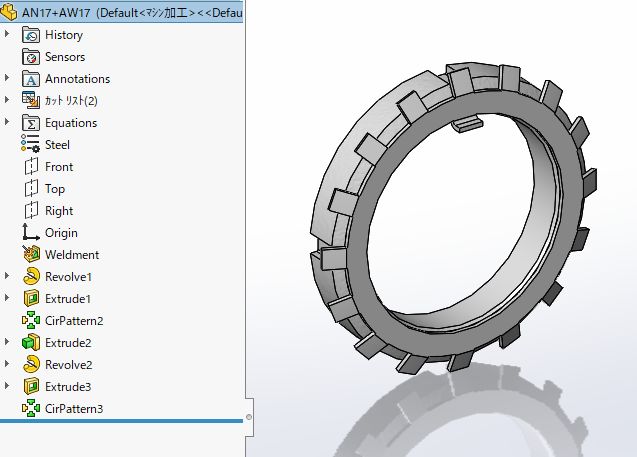
Task: Select the Front plane label
Action: click(x=59, y=167)
